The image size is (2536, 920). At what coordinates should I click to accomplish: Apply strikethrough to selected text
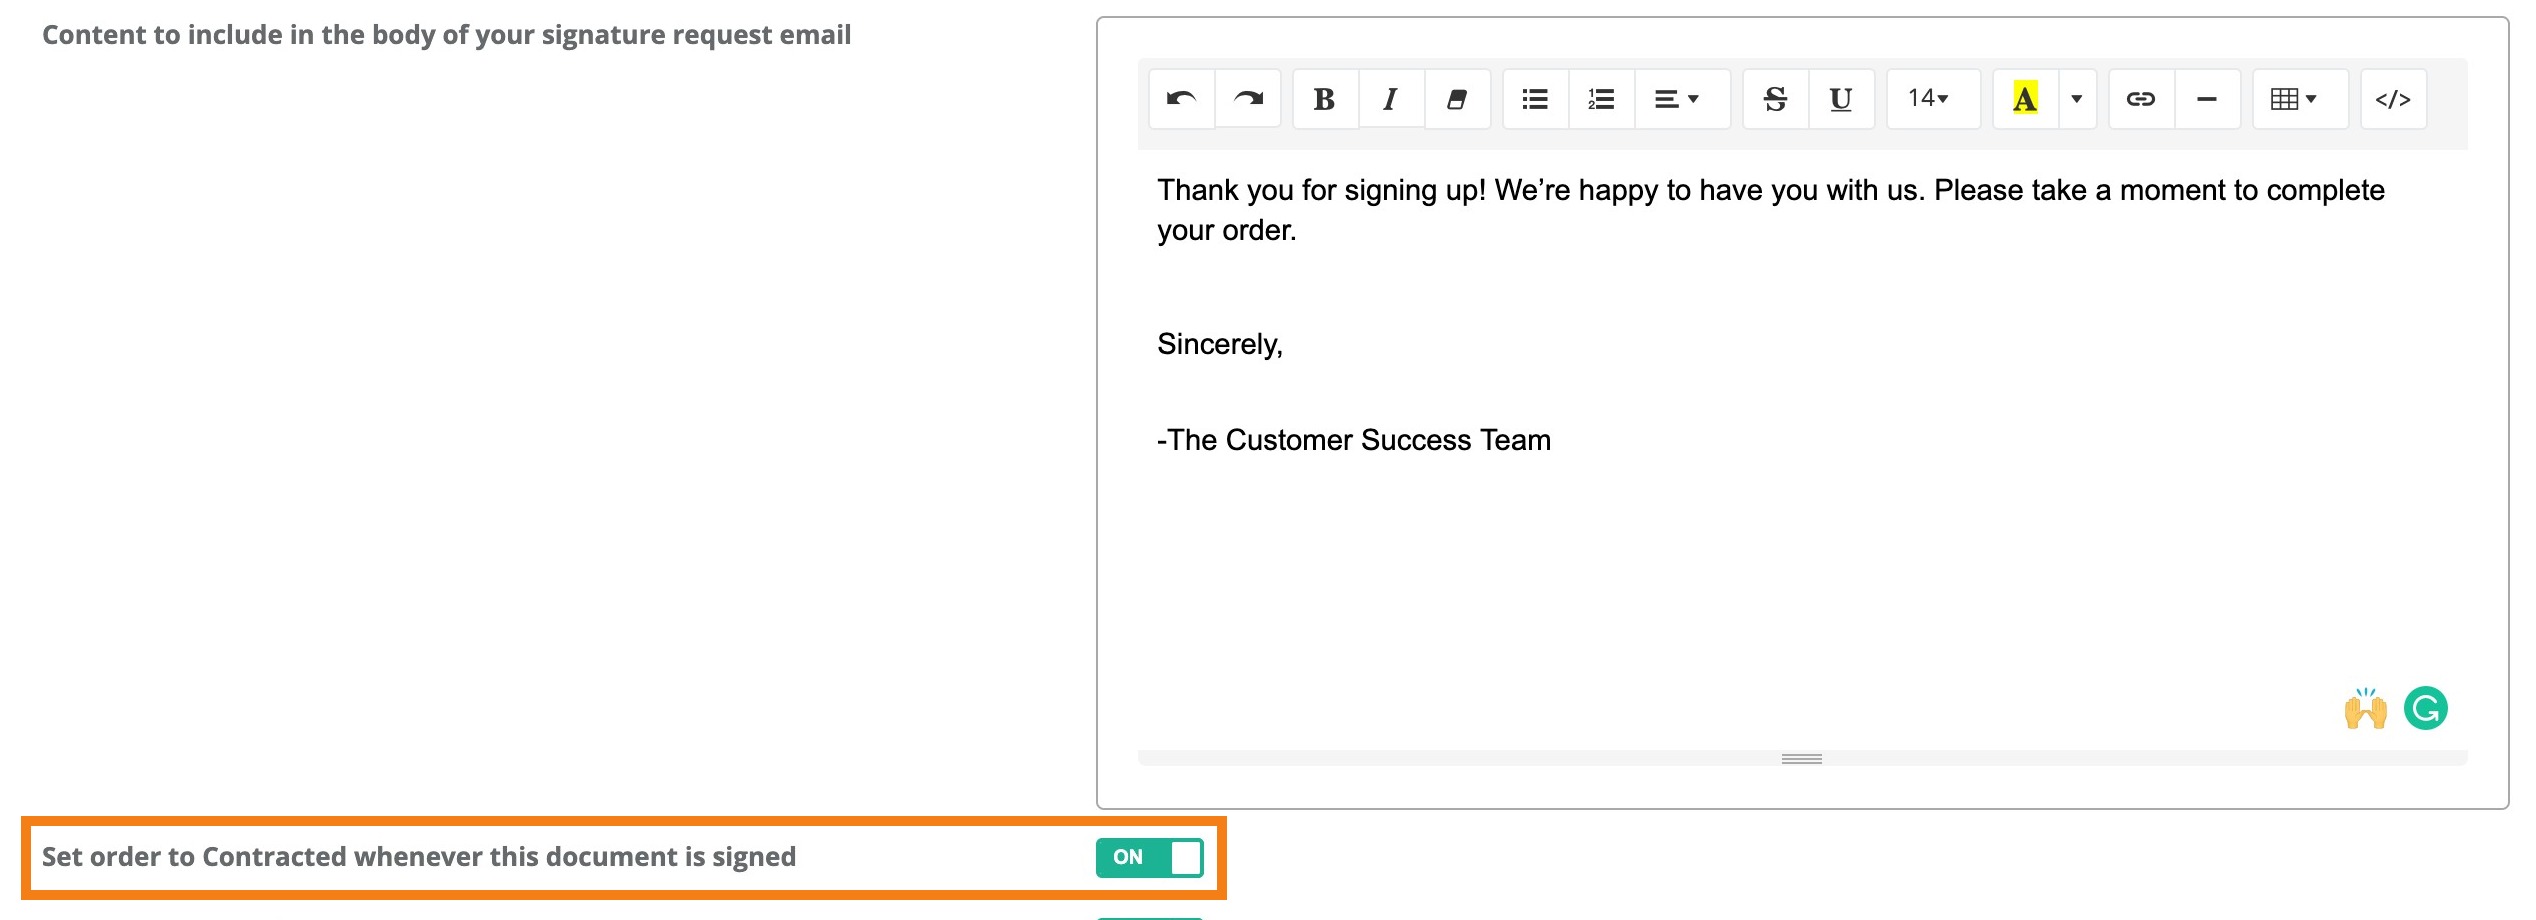pos(1774,98)
